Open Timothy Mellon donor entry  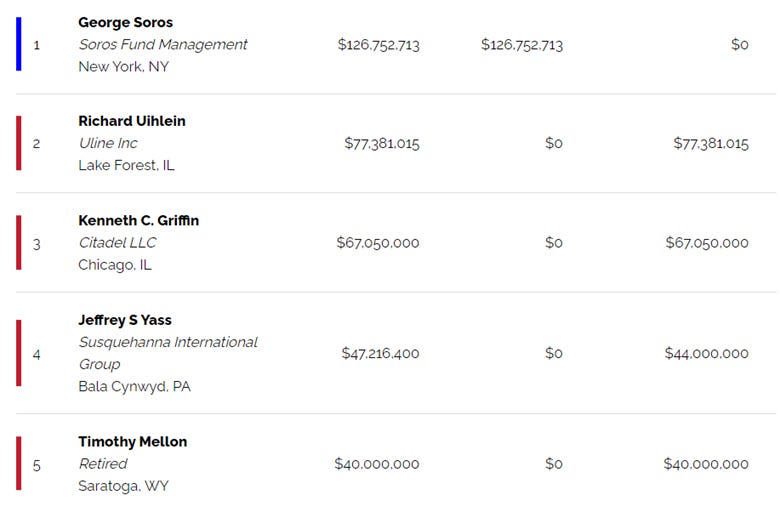132,441
